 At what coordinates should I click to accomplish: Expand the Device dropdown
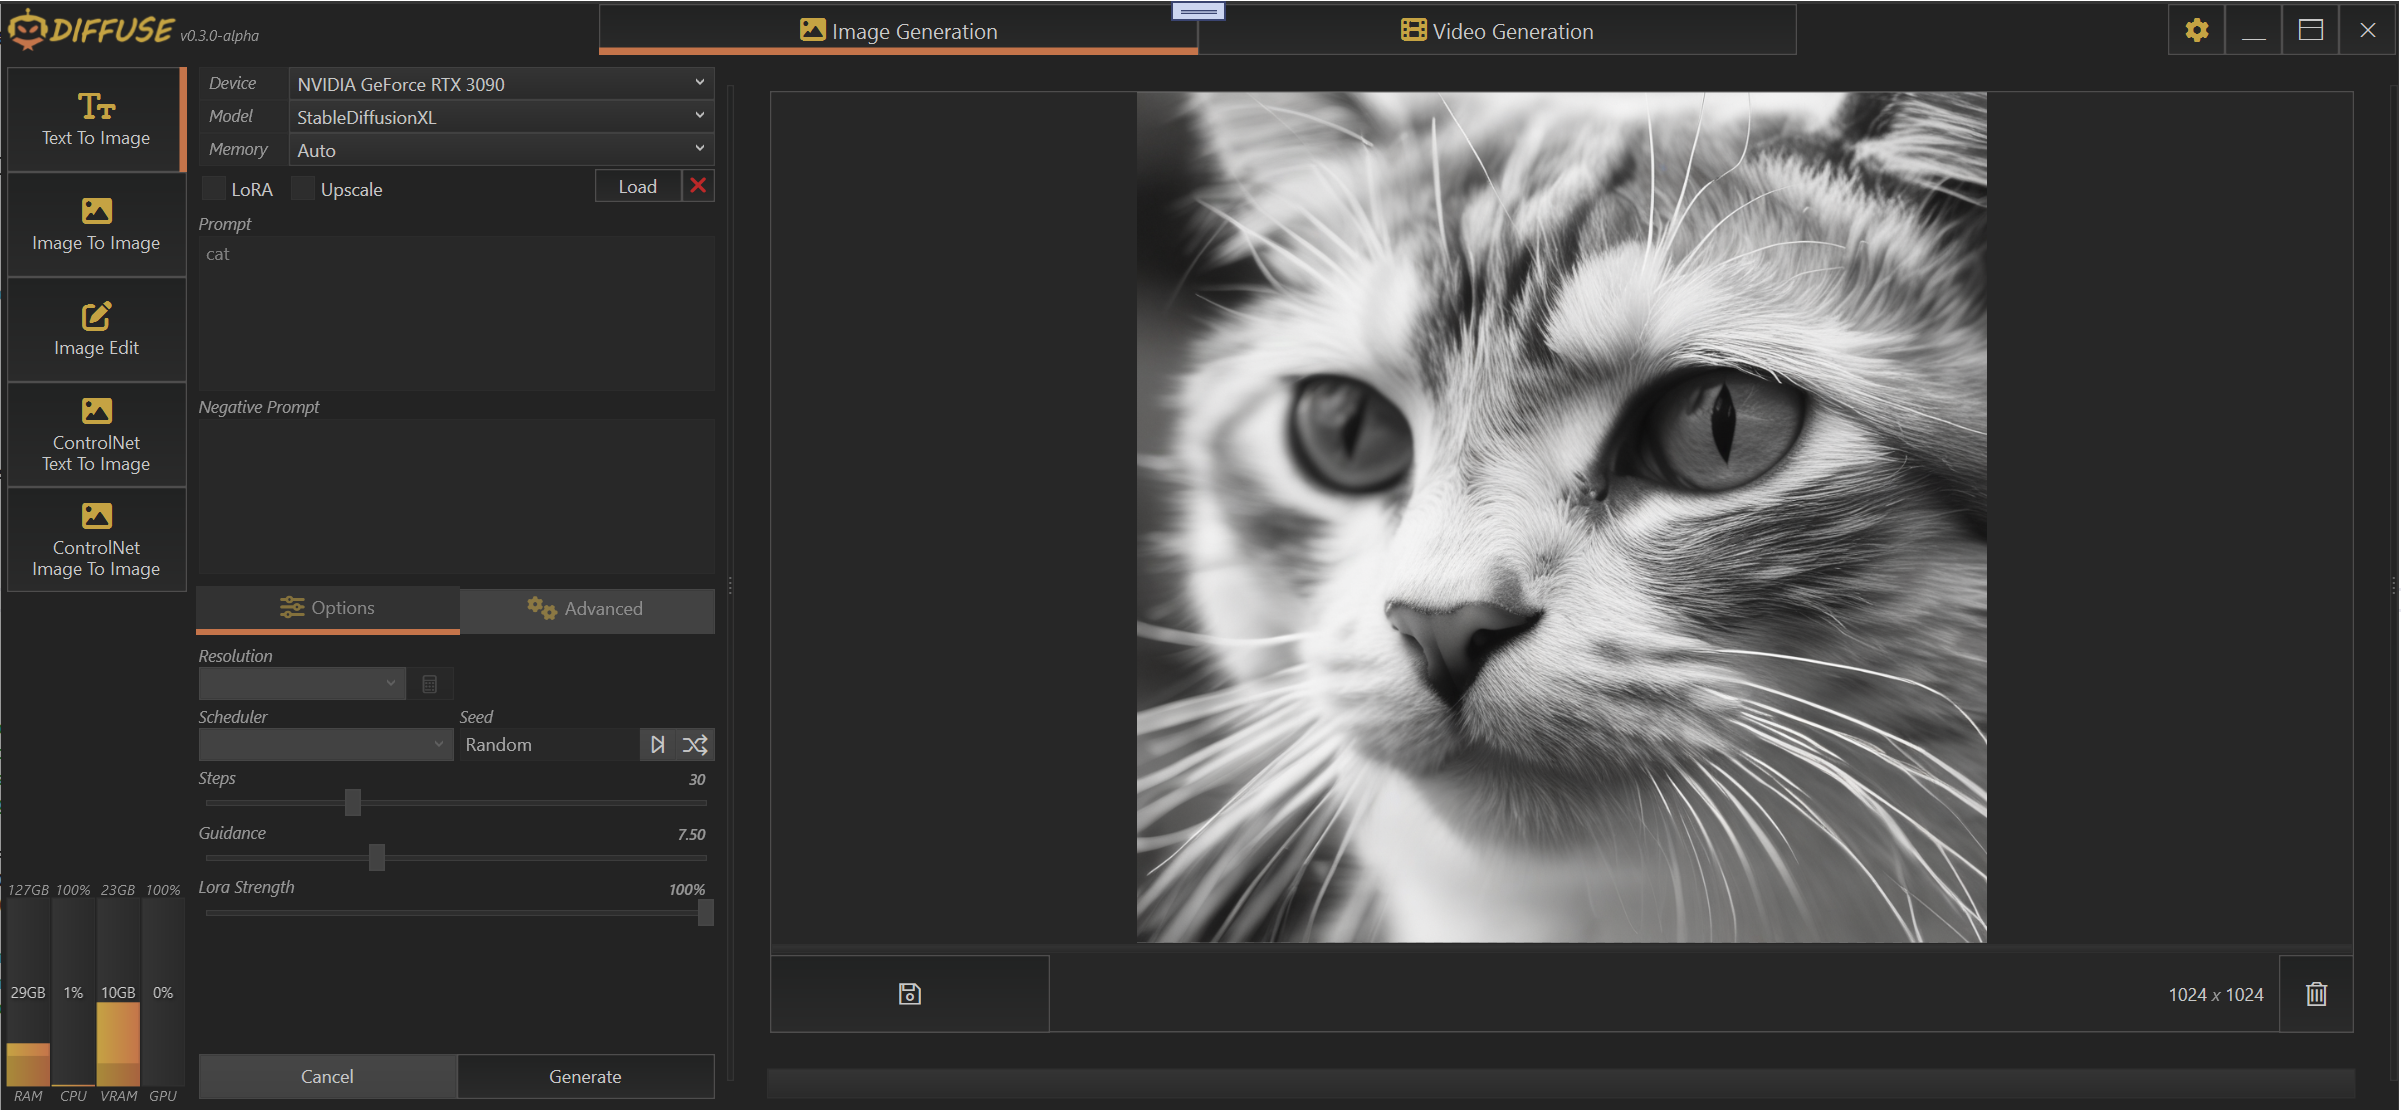[x=500, y=84]
